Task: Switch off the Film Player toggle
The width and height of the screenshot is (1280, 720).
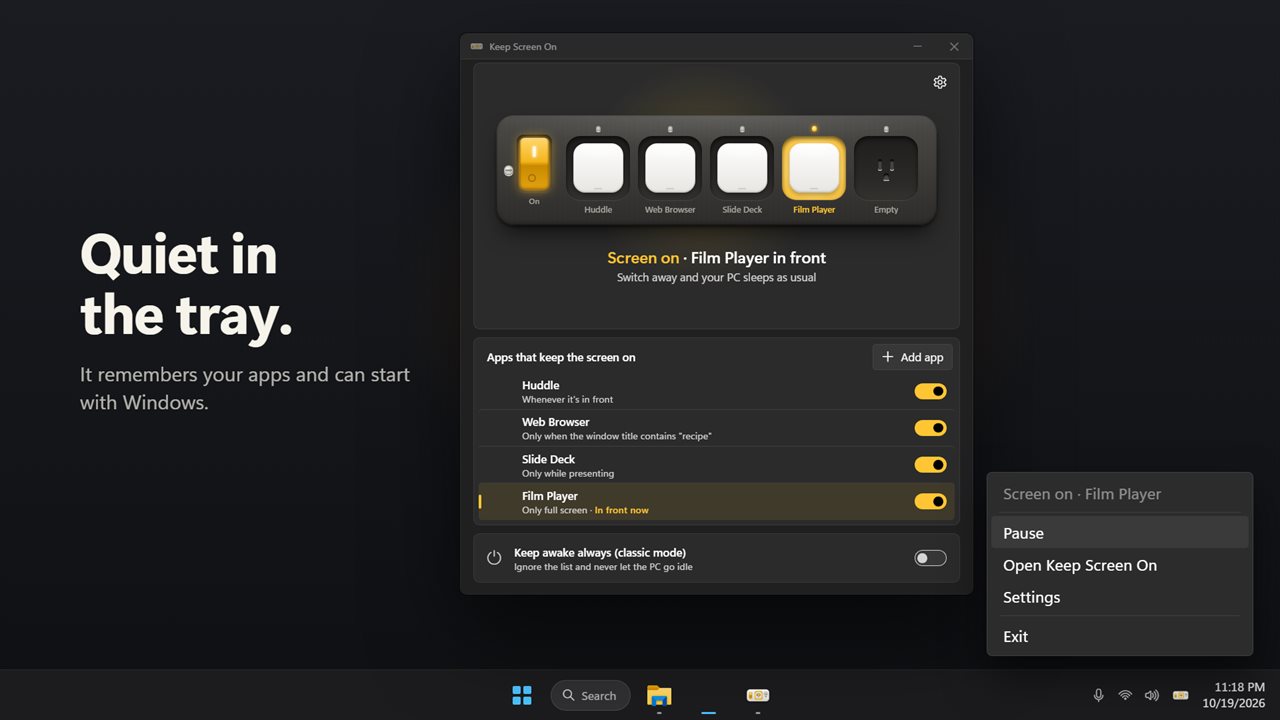Action: click(x=930, y=501)
